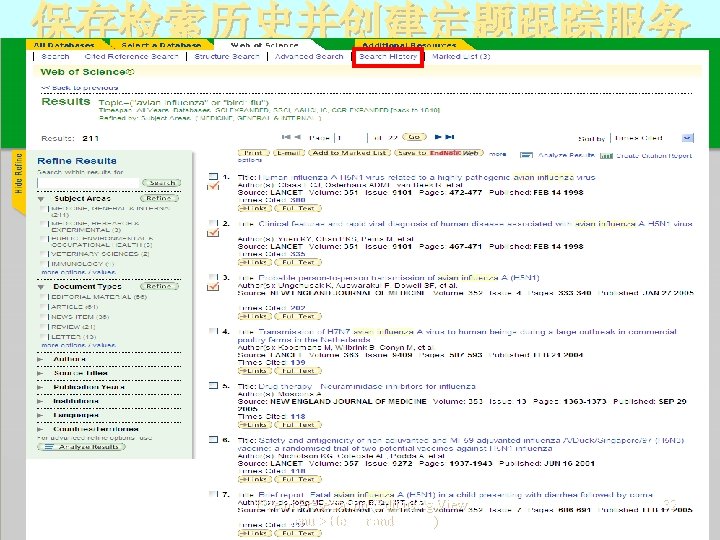Open Full Text for result 1

(298, 208)
